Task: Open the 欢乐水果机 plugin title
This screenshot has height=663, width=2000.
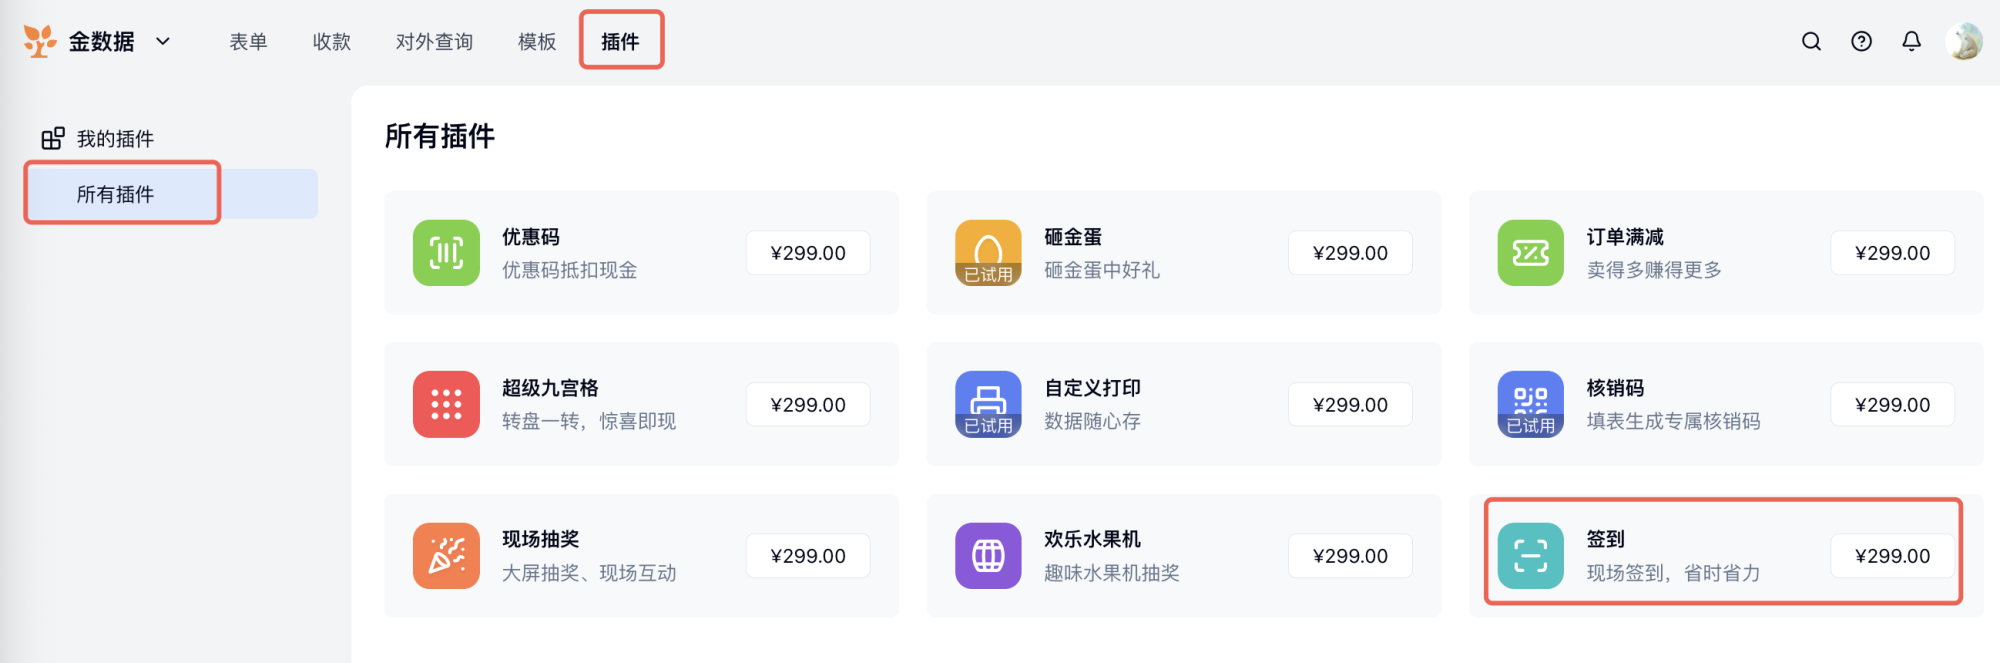Action: click(1092, 539)
